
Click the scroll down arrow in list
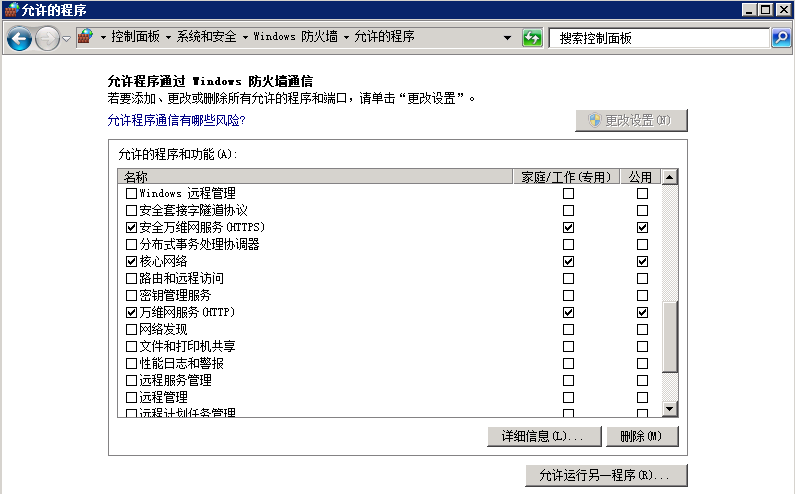[669, 410]
